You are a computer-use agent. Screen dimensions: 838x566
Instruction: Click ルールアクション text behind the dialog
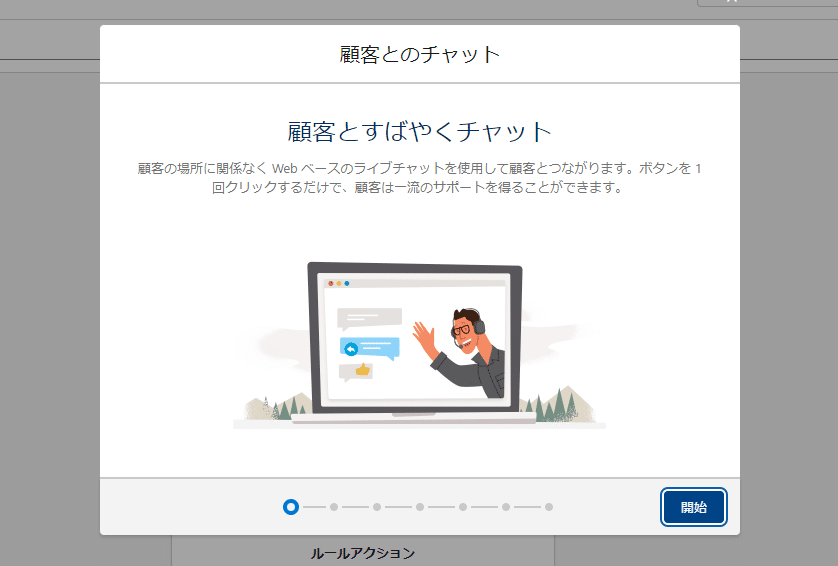363,553
